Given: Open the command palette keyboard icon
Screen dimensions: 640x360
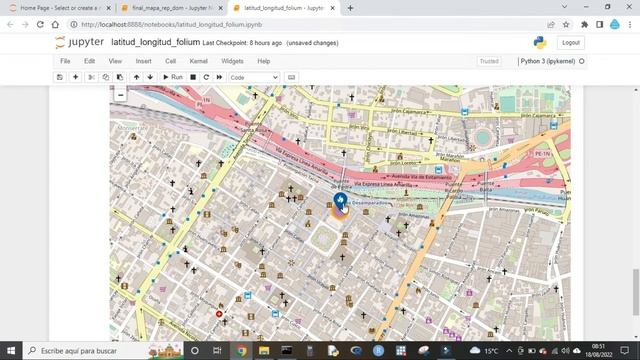Looking at the screenshot, I should pos(291,77).
